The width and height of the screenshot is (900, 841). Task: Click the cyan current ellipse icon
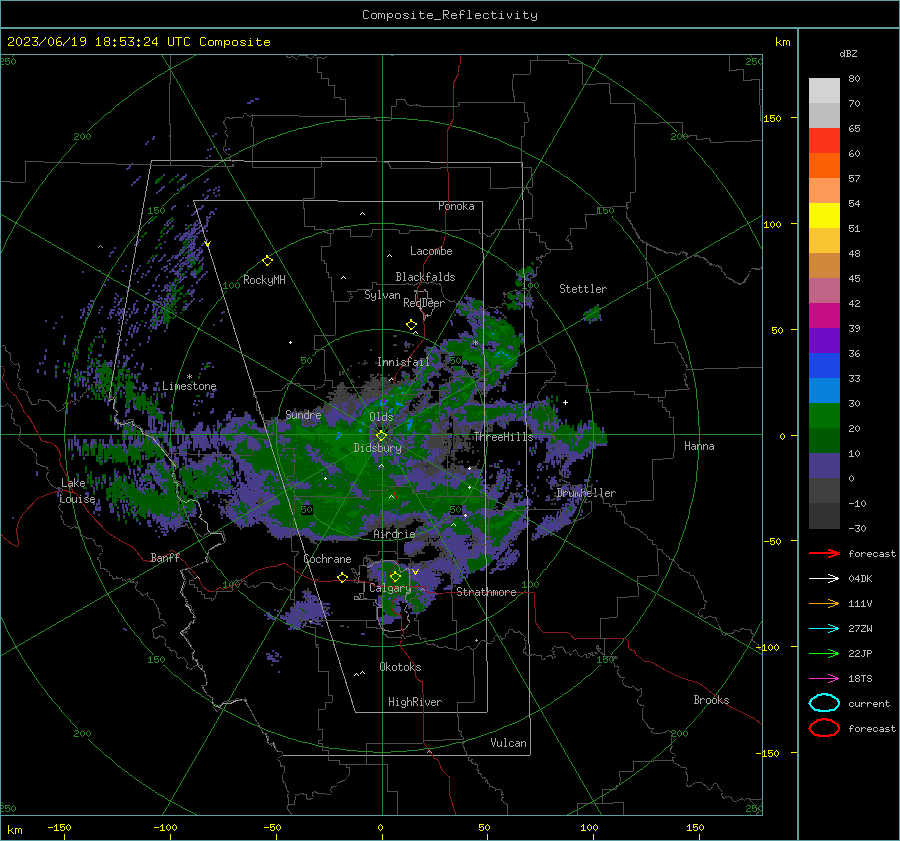tap(824, 703)
